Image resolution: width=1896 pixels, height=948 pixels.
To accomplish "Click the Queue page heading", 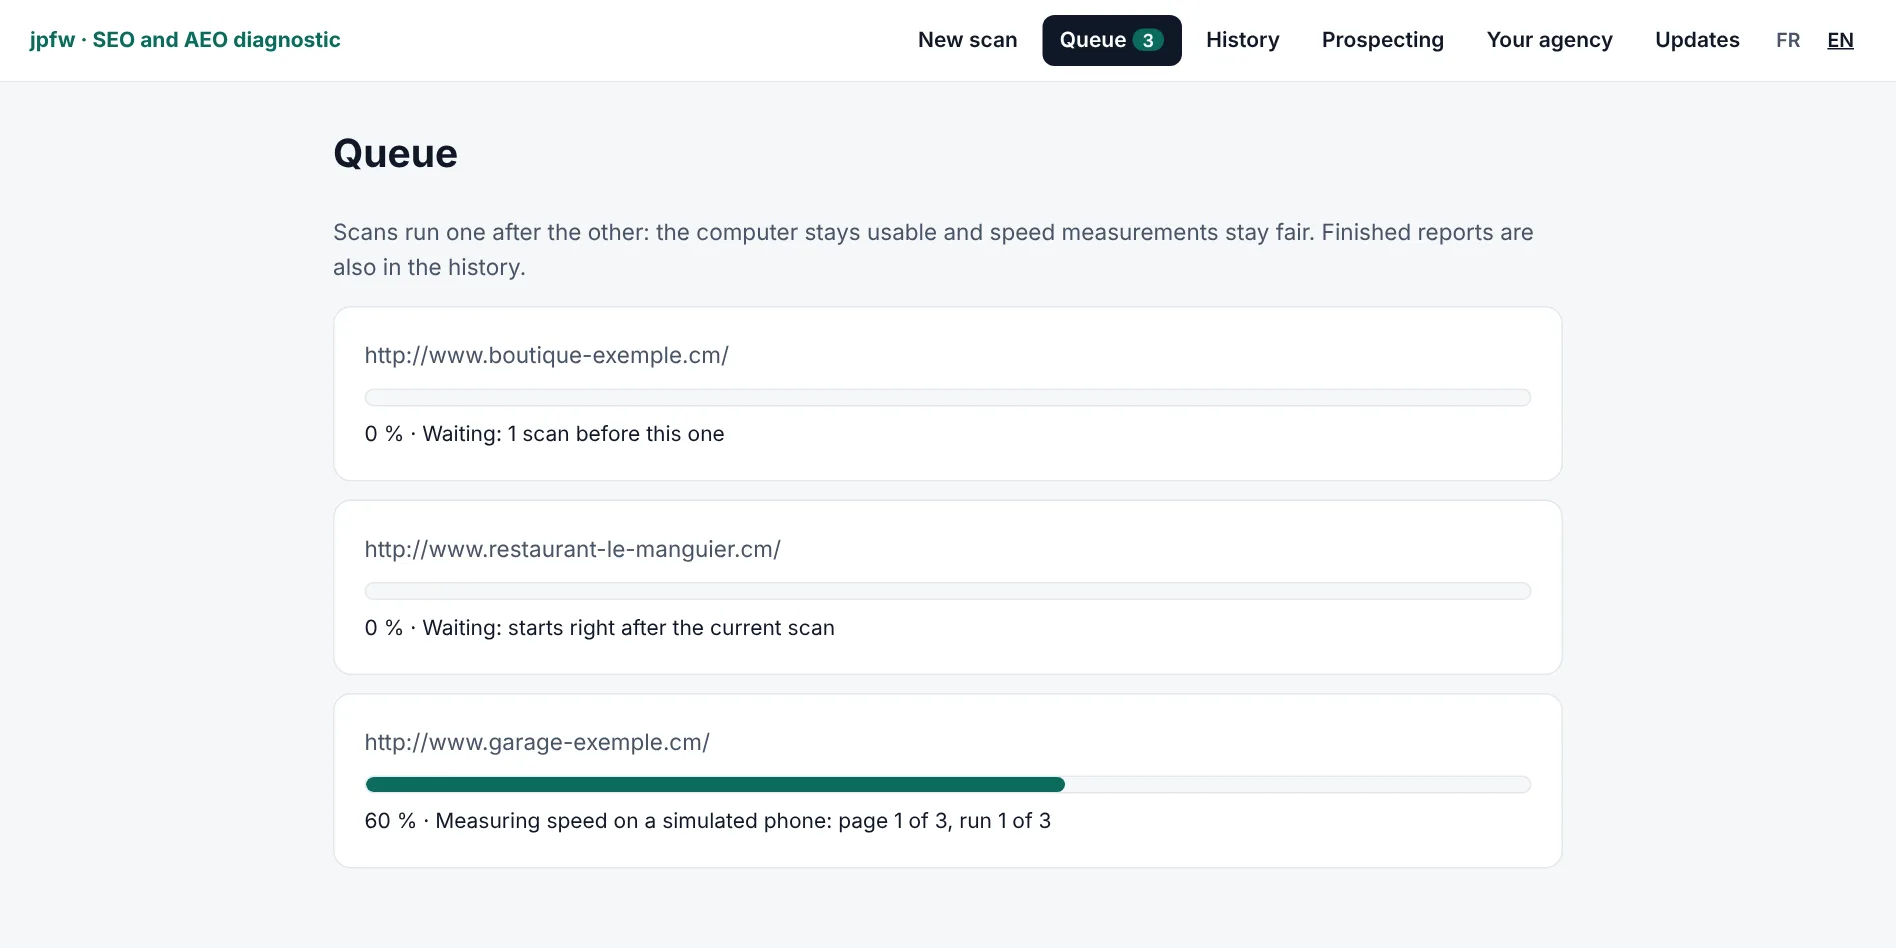I will (395, 154).
